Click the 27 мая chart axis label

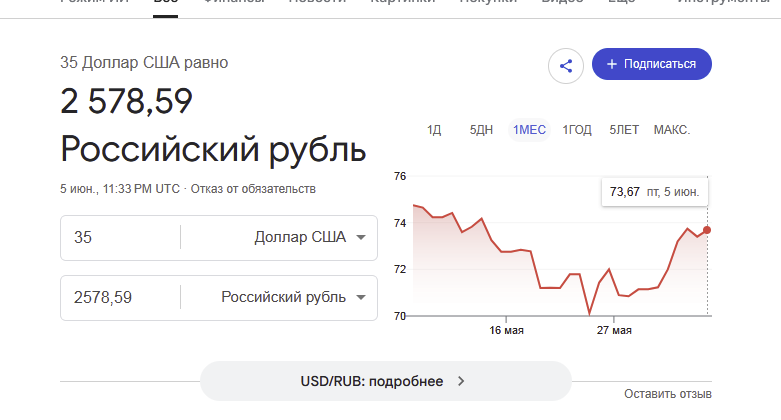(614, 330)
